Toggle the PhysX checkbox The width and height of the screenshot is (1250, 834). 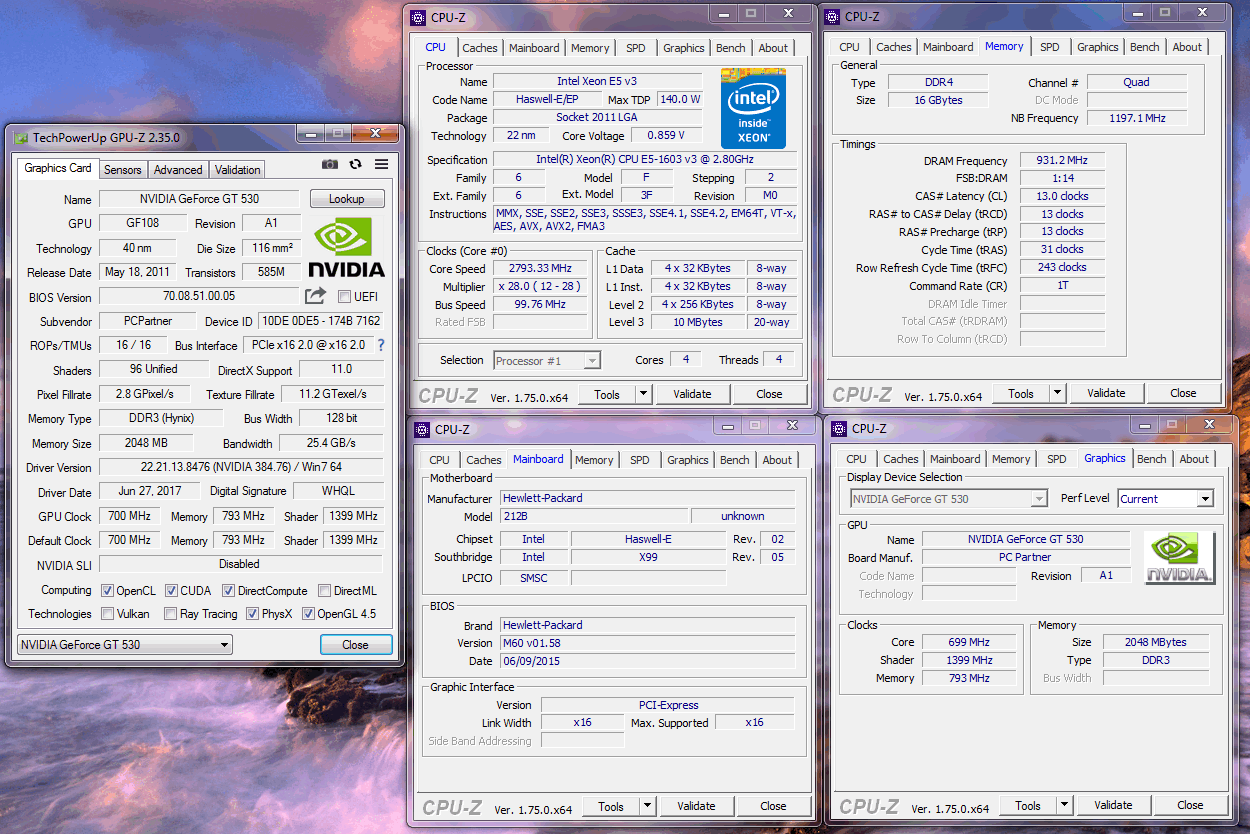253,614
